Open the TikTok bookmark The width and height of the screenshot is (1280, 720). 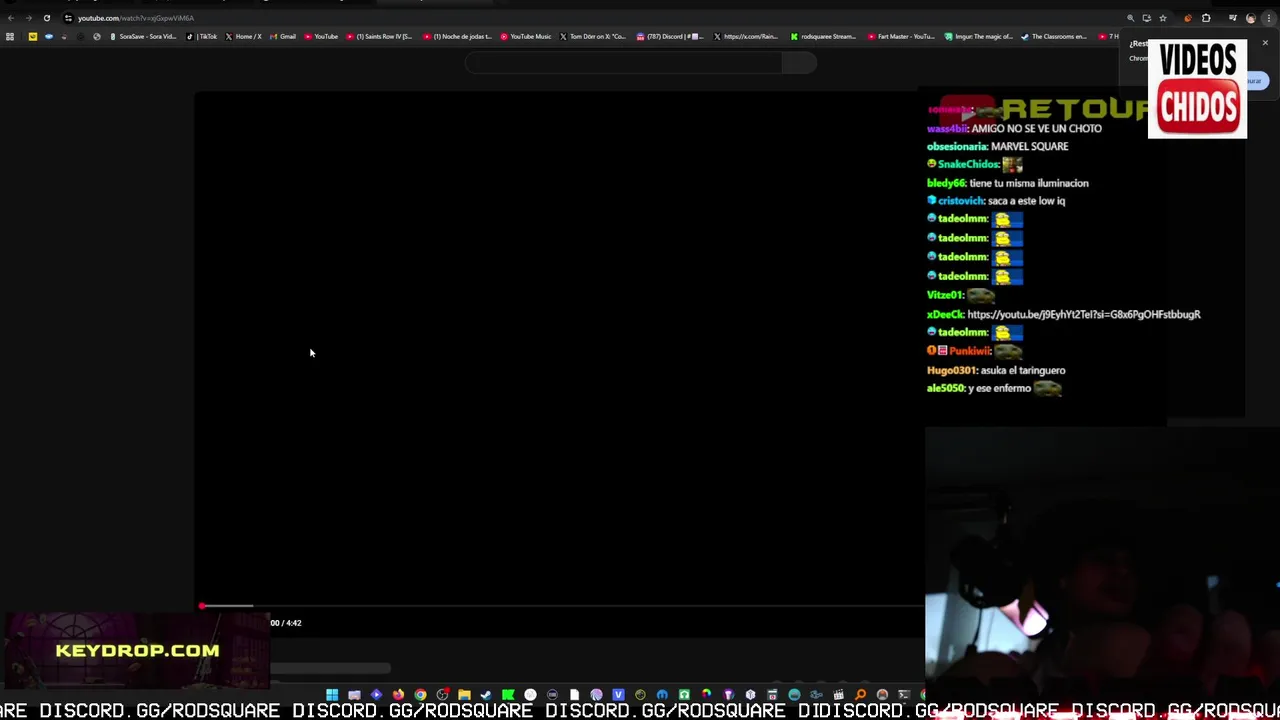click(x=202, y=37)
